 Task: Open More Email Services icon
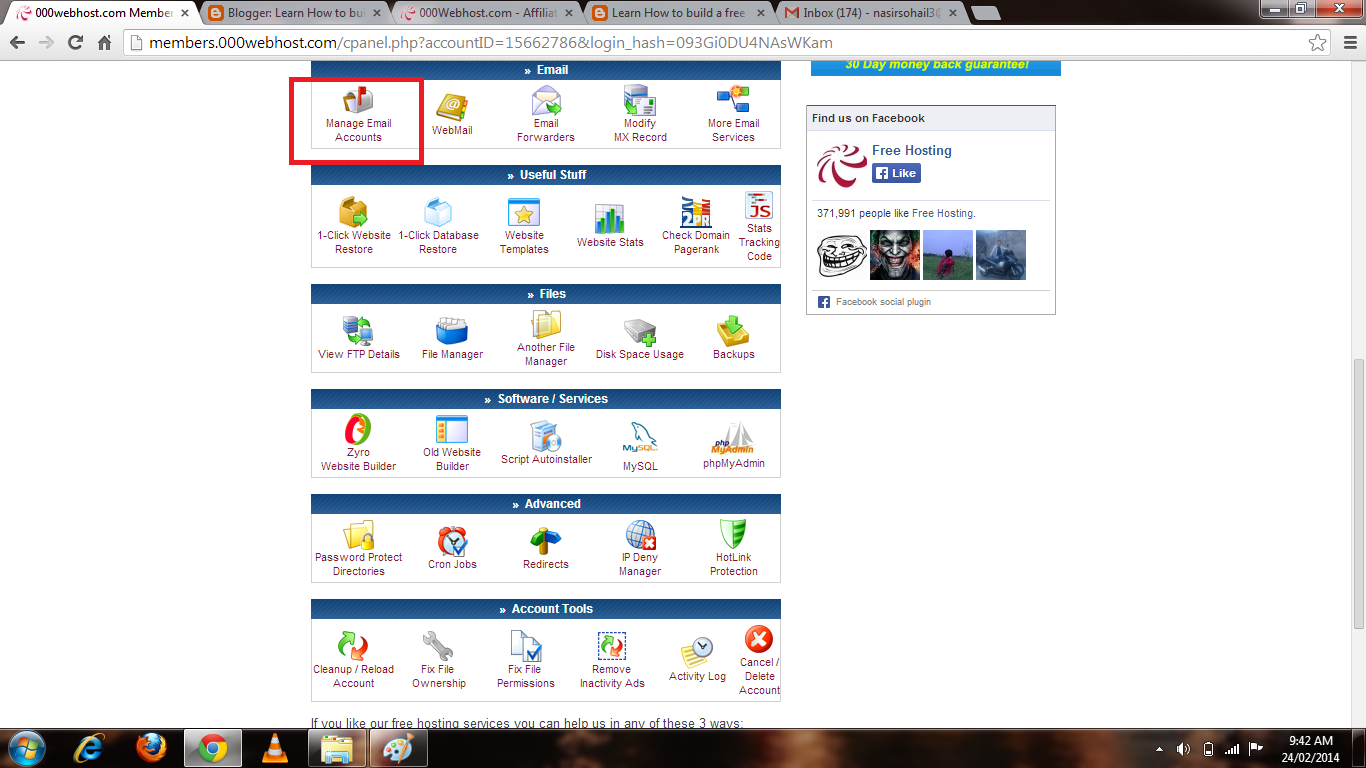pos(733,100)
